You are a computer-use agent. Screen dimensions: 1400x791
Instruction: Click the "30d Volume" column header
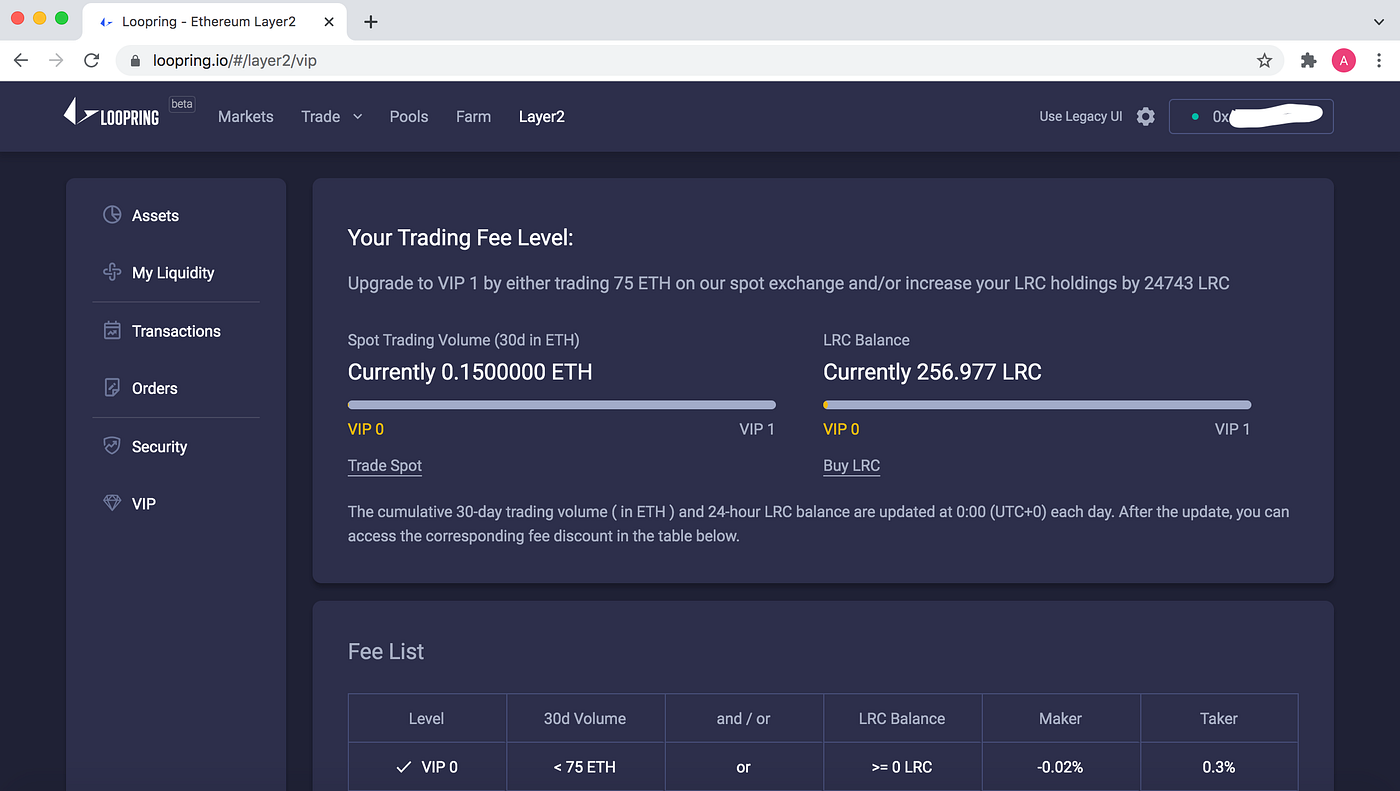point(585,718)
